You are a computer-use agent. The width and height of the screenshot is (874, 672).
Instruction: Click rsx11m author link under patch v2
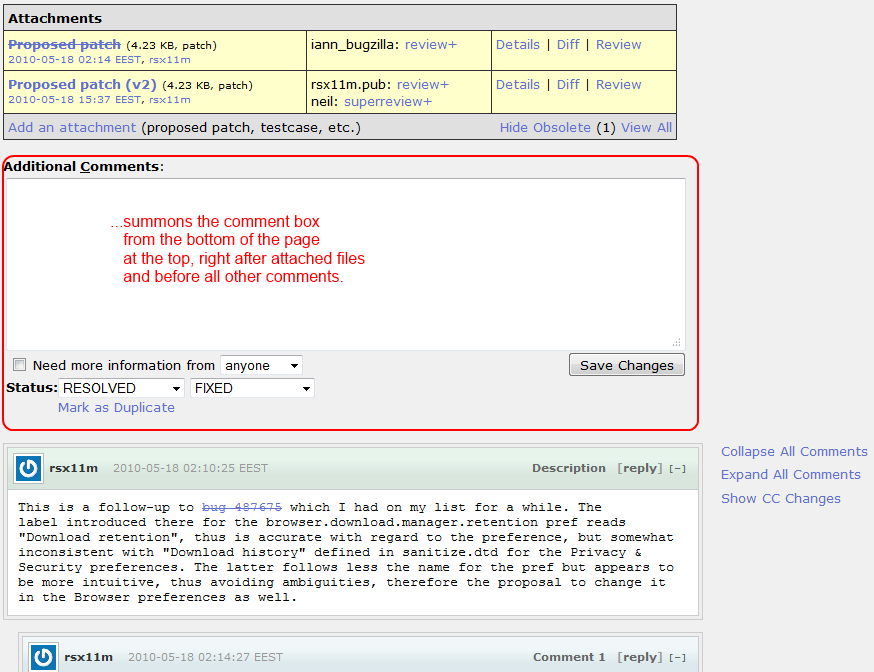(169, 100)
